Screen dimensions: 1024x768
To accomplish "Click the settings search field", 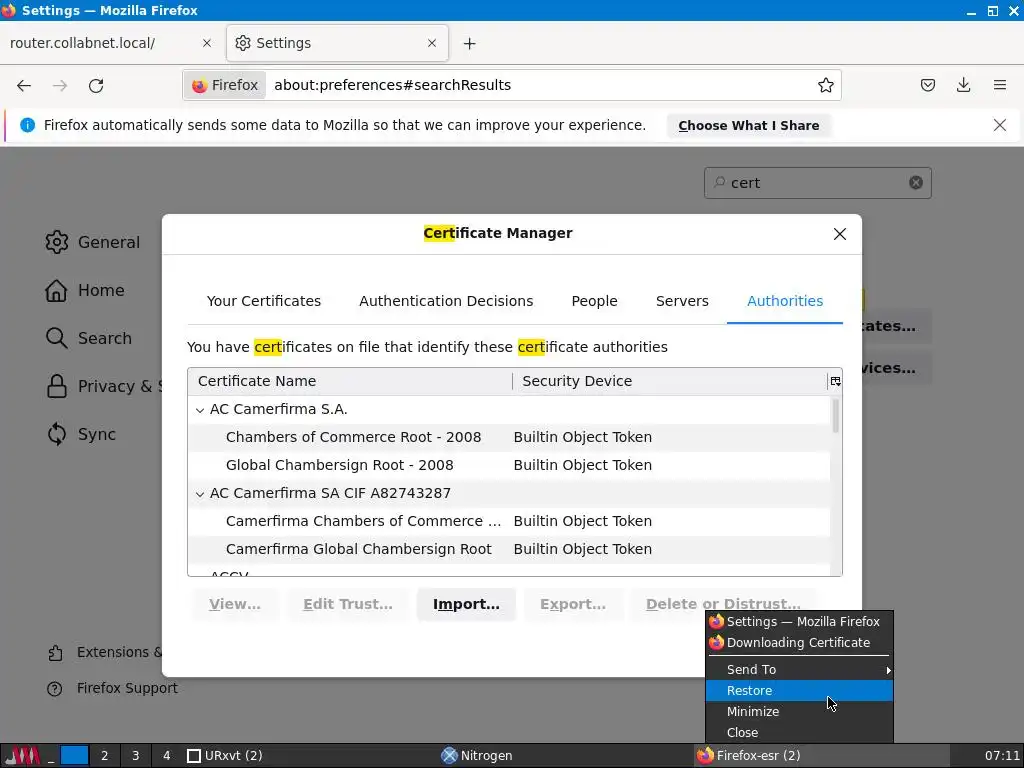I will tap(816, 183).
